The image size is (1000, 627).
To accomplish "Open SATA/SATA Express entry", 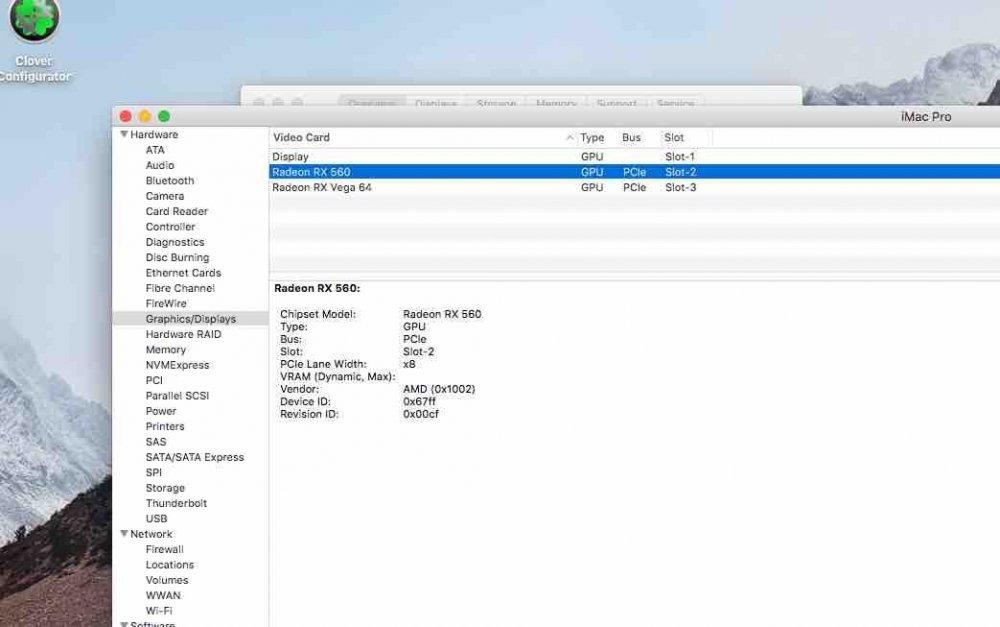I will [195, 457].
